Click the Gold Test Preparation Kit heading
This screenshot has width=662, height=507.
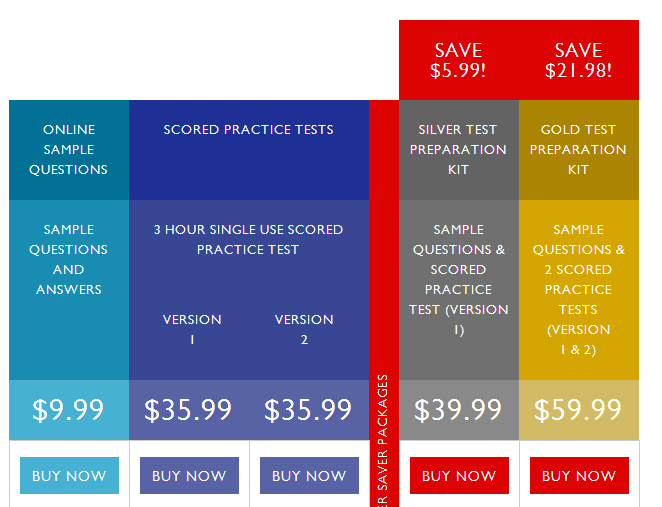pyautogui.click(x=579, y=149)
